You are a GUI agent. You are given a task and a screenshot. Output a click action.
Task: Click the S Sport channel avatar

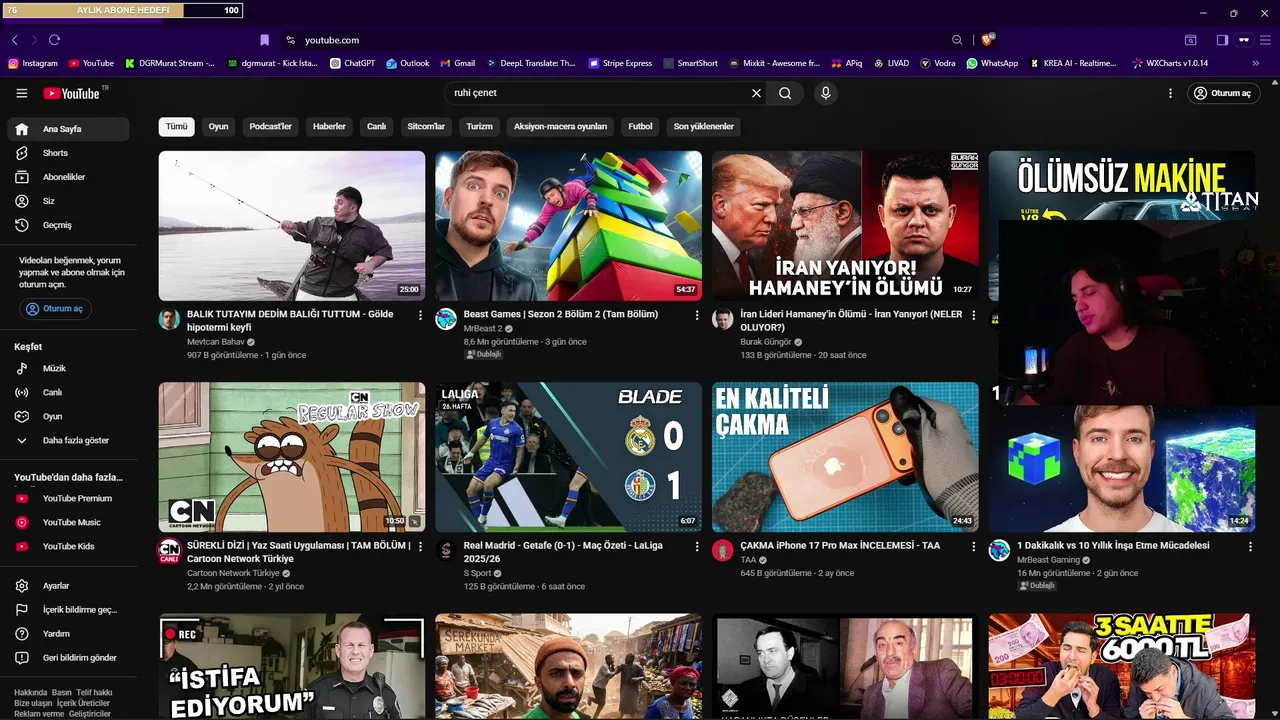click(446, 551)
